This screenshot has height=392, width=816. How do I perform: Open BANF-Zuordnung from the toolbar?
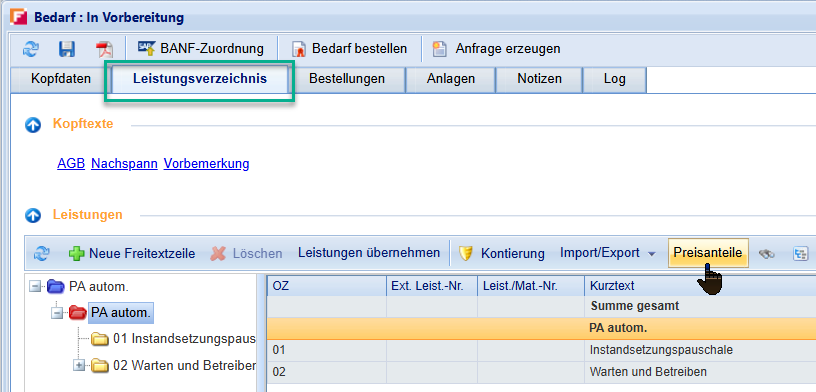point(200,49)
